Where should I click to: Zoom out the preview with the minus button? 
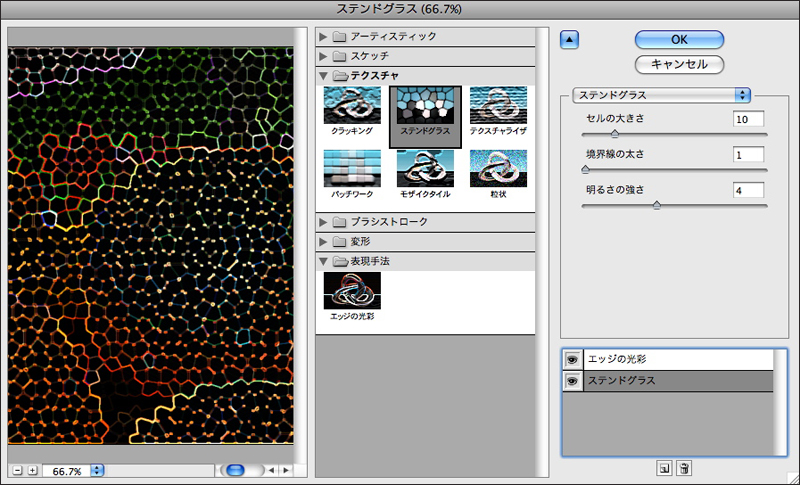click(18, 470)
